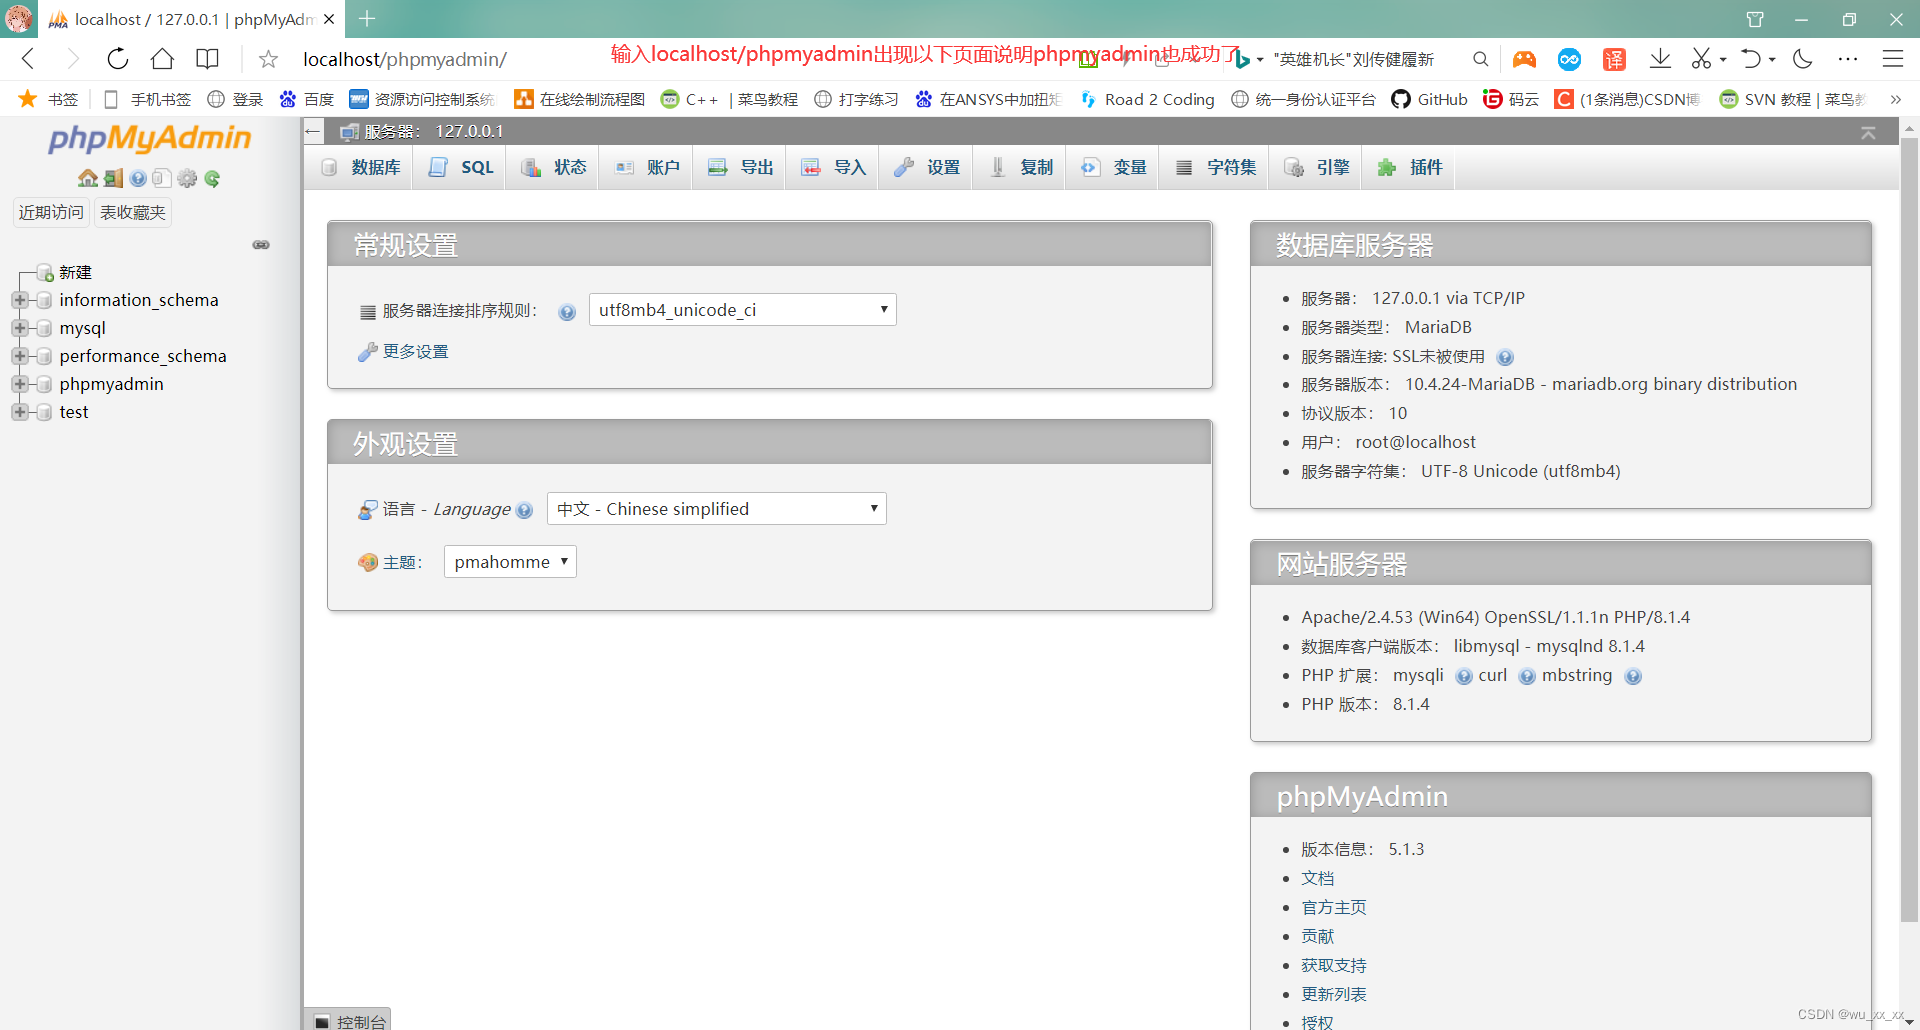The image size is (1920, 1030).
Task: Open the browser reading view book icon
Action: point(207,59)
